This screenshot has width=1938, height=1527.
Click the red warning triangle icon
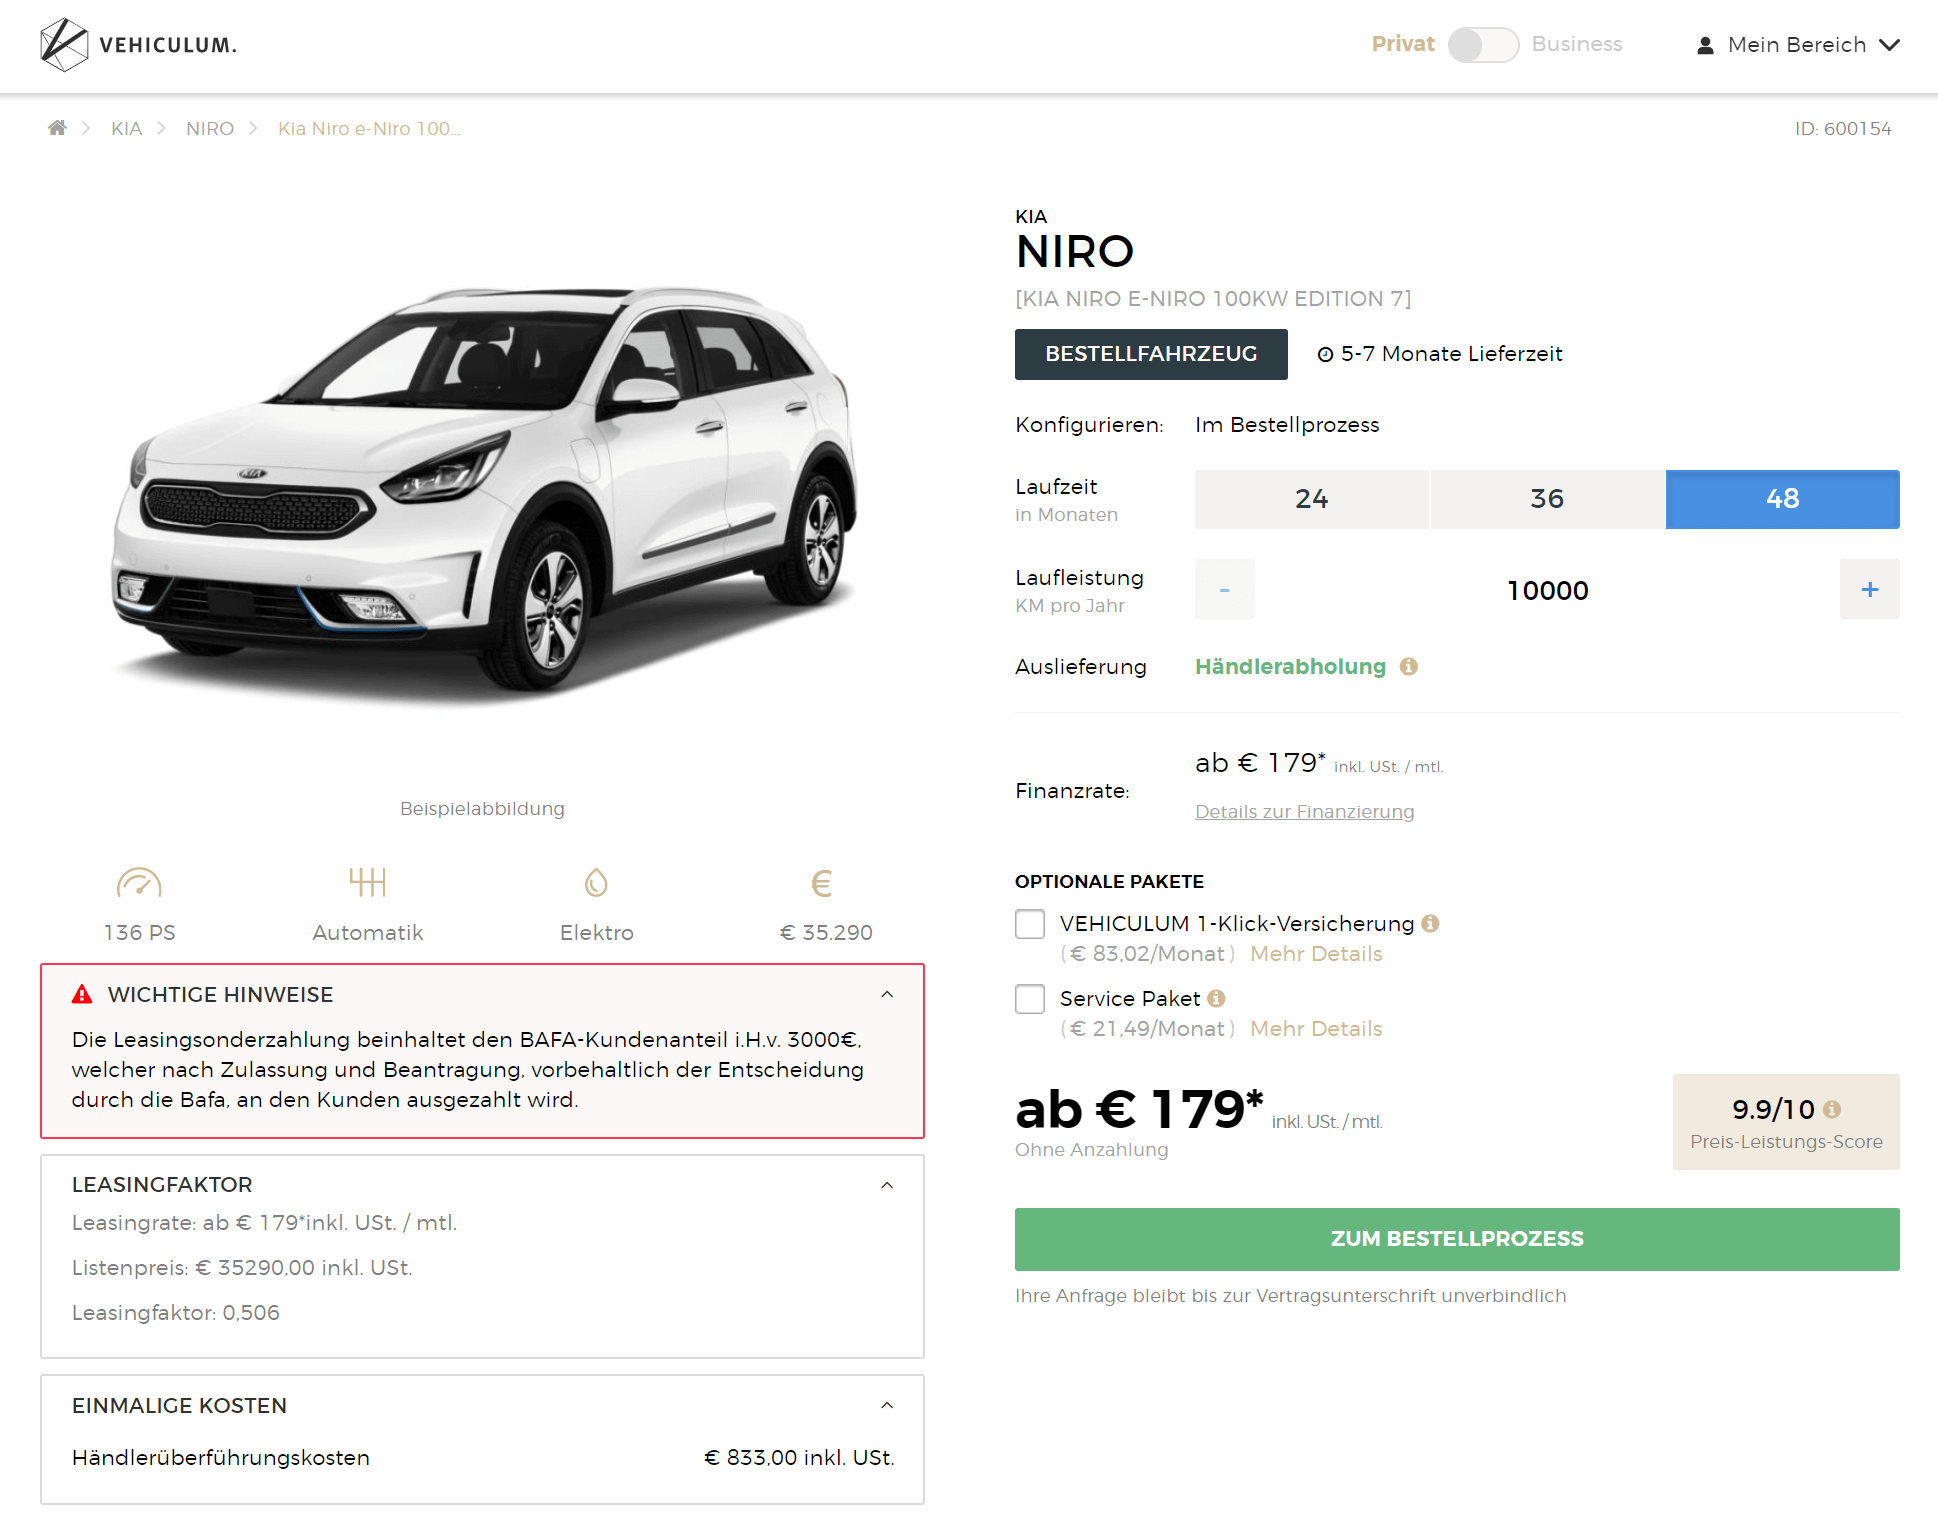click(82, 994)
